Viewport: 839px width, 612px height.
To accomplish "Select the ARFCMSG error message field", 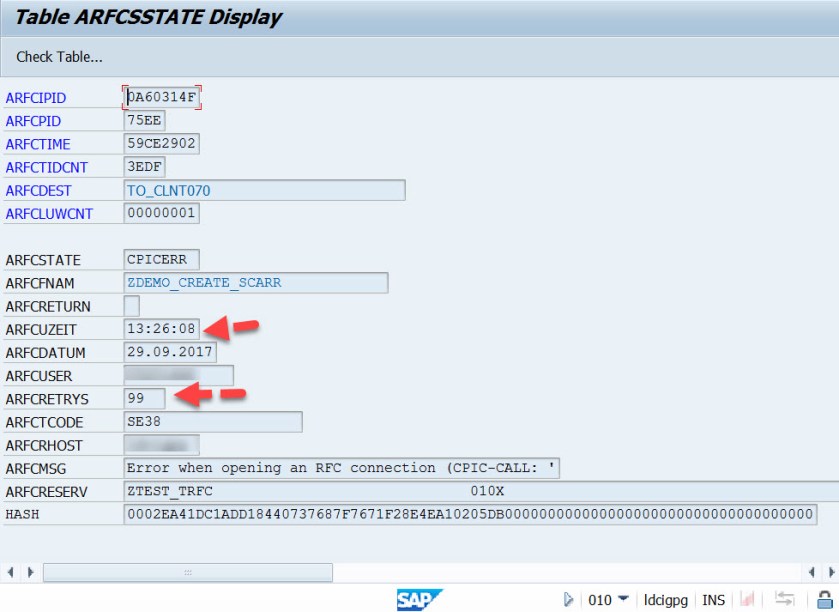I will click(341, 468).
